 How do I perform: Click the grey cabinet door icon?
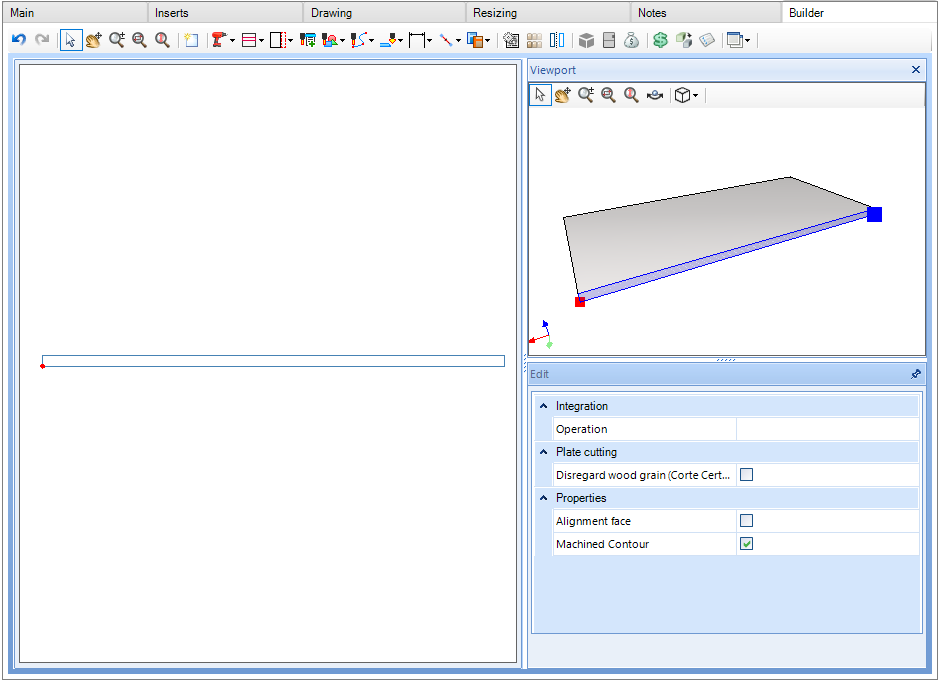coord(609,40)
